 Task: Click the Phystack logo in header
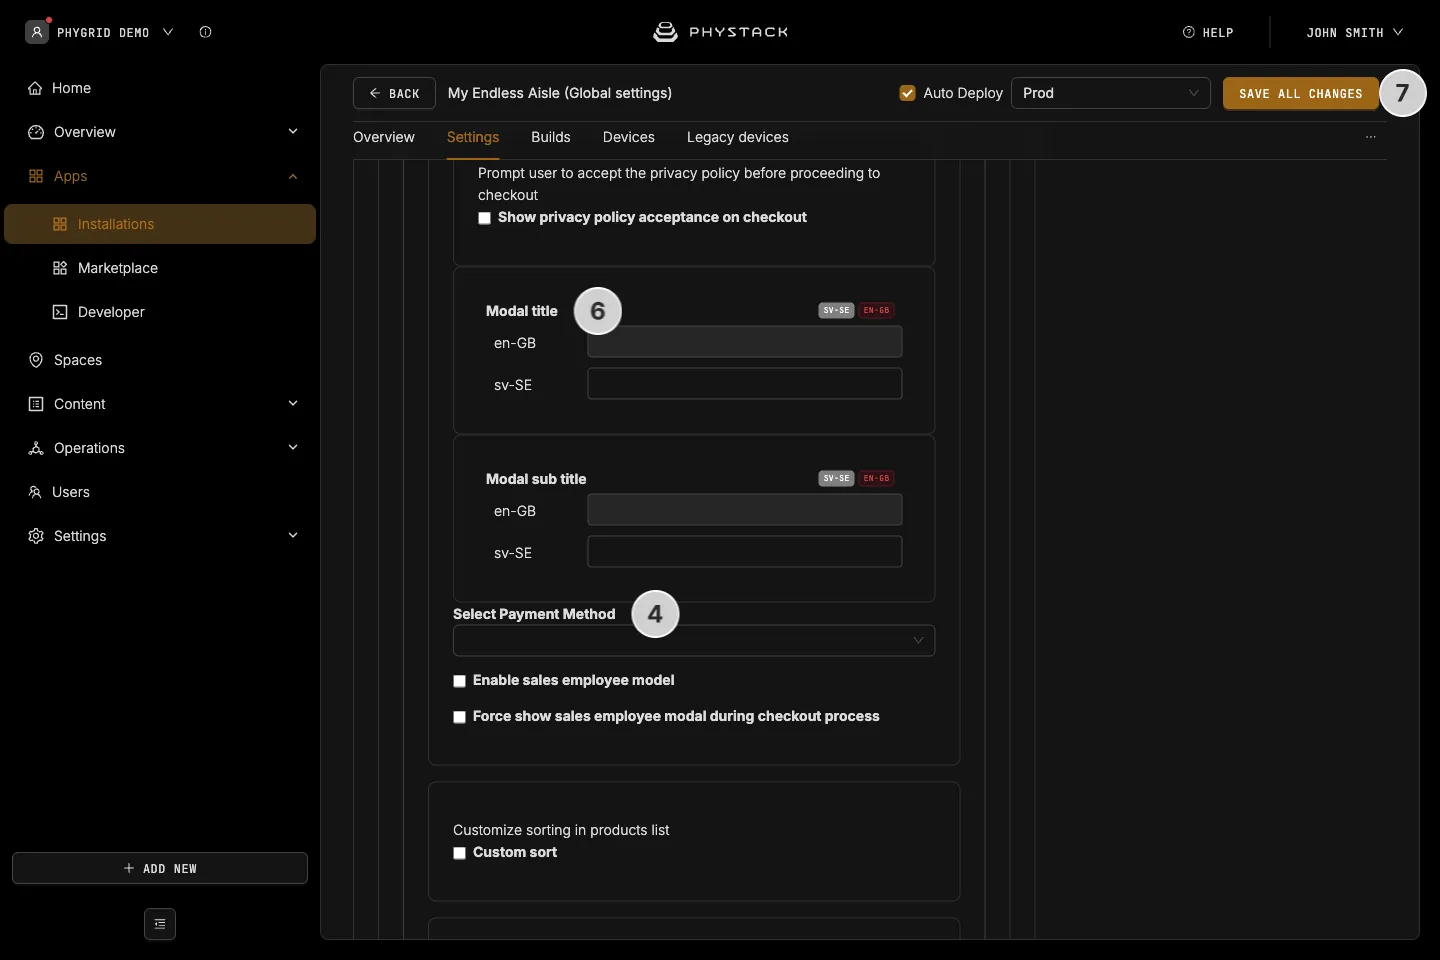(x=720, y=32)
